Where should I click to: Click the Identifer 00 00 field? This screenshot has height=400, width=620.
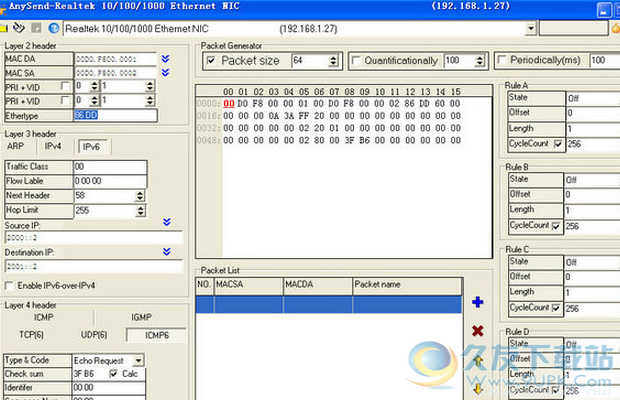coord(109,387)
